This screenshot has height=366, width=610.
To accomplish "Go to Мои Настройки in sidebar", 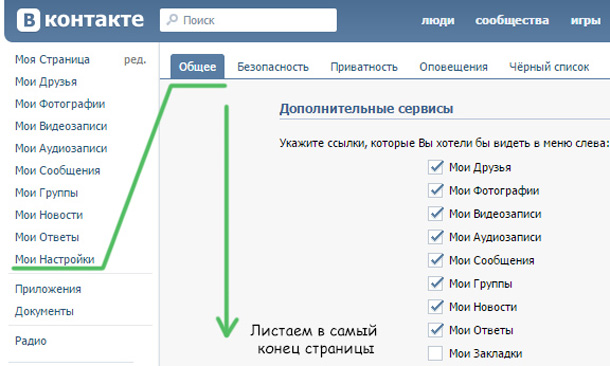I will 55,259.
